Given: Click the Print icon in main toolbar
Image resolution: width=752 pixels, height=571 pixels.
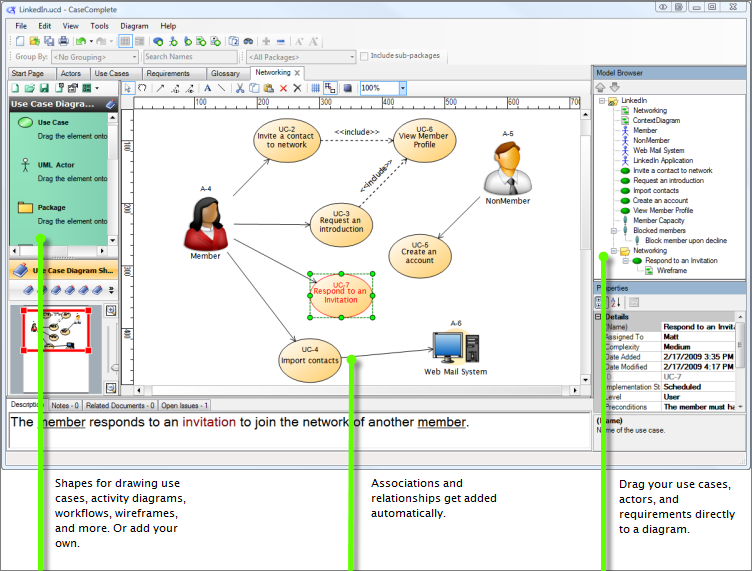Looking at the screenshot, I should click(64, 42).
